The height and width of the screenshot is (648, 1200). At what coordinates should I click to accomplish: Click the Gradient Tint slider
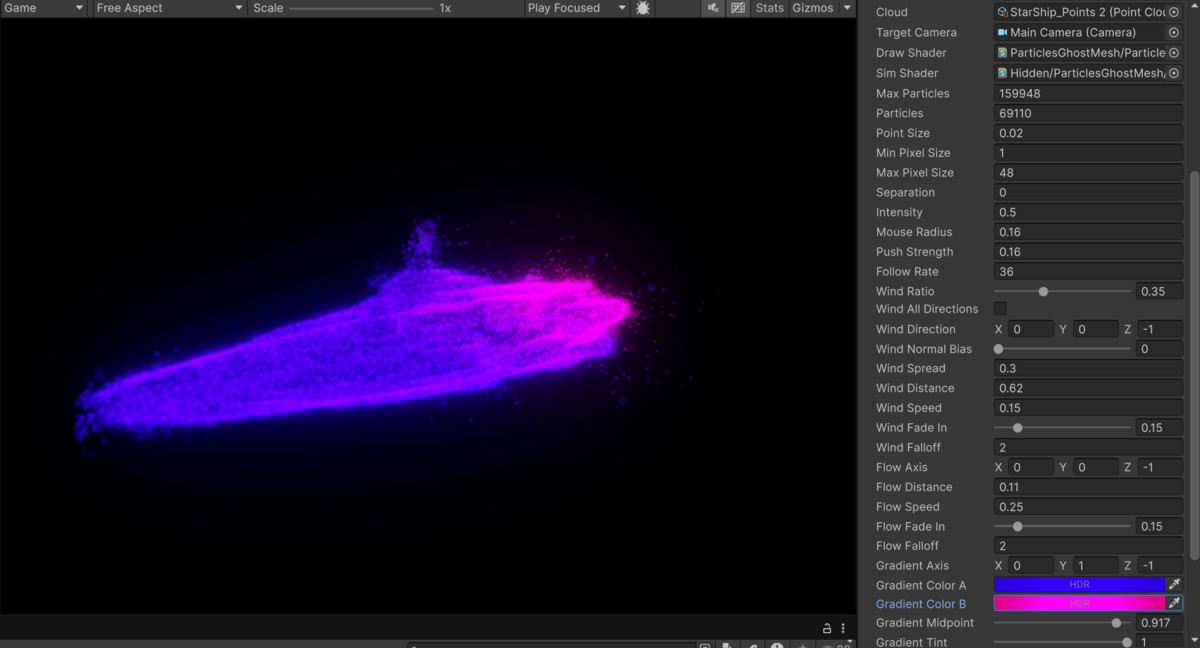click(1062, 642)
